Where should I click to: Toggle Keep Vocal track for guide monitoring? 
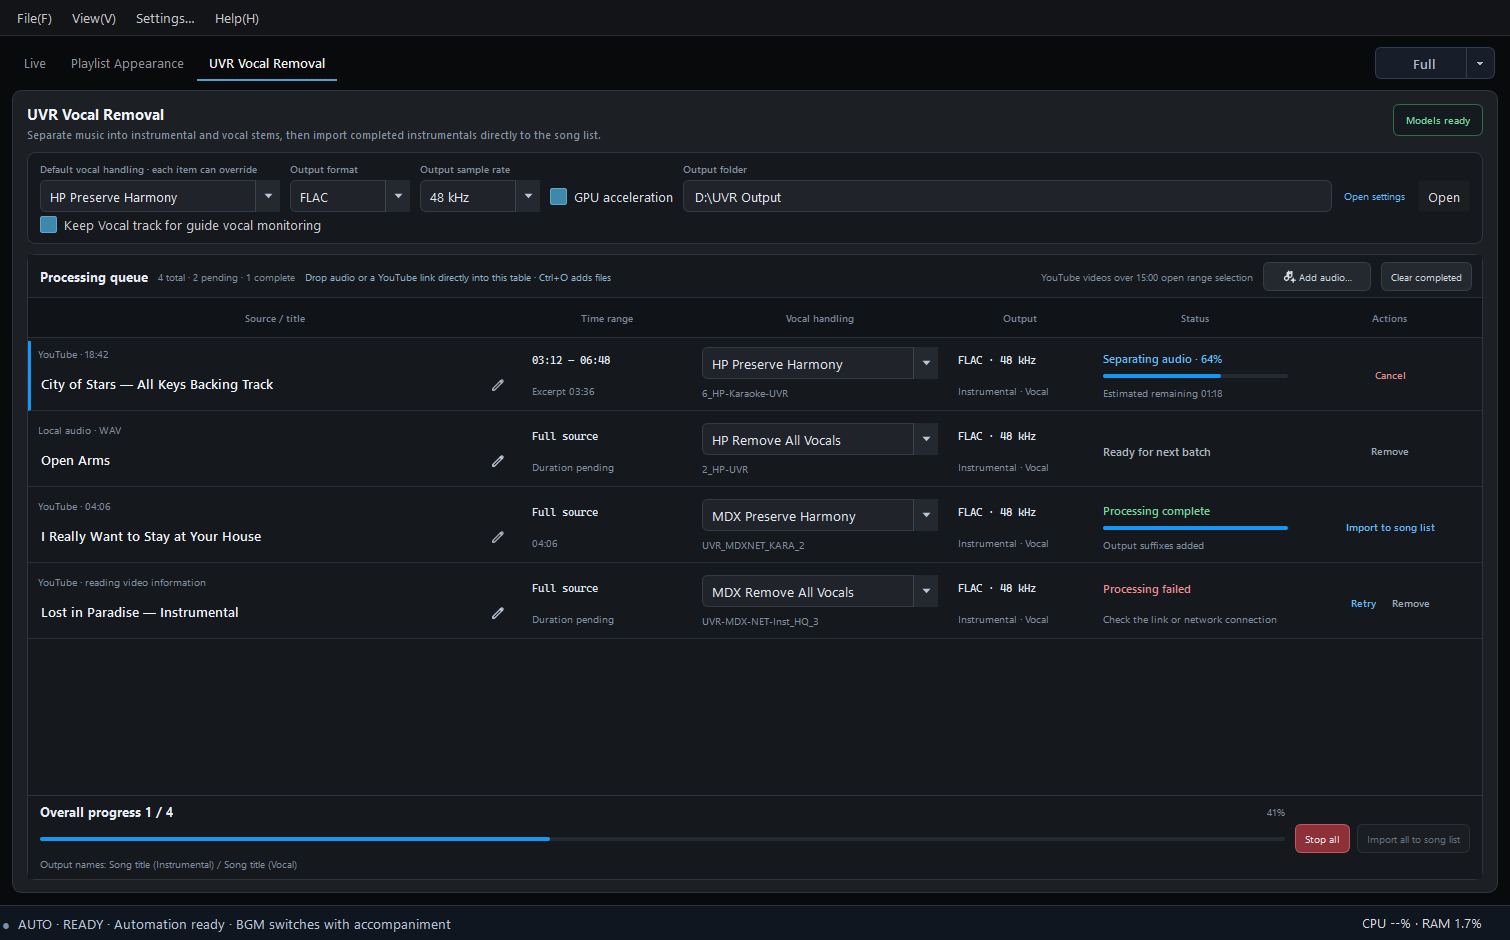[48, 225]
